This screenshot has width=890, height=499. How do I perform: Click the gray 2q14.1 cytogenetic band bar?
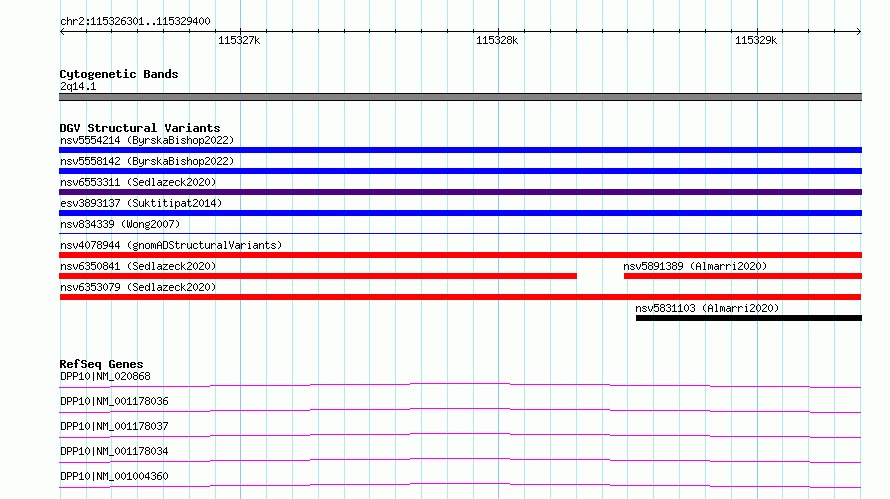(460, 97)
